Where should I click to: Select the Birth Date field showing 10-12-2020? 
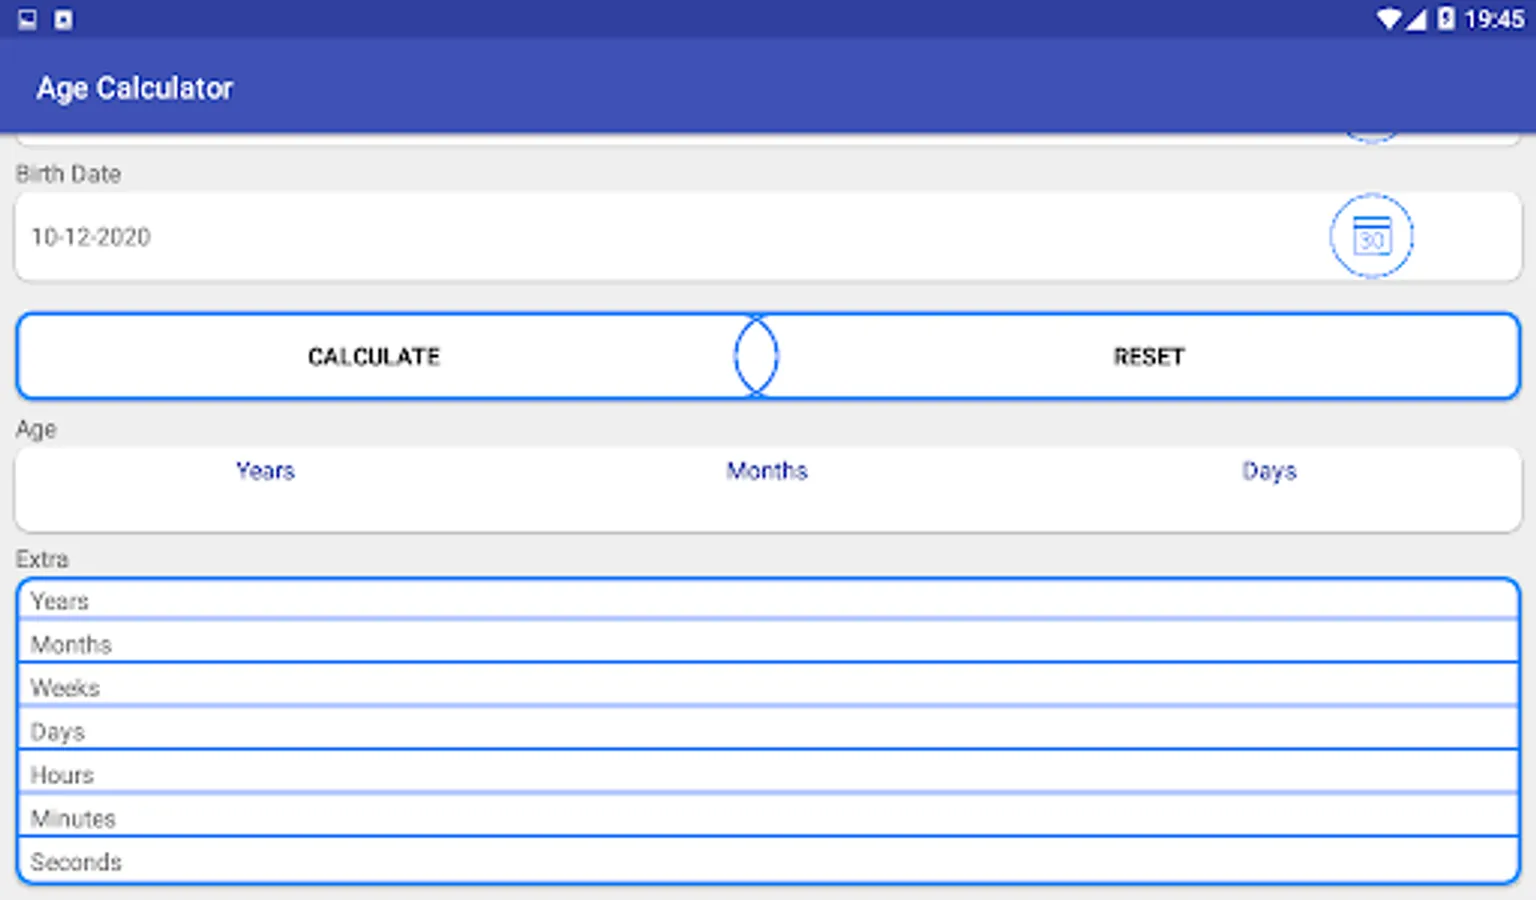(x=768, y=237)
